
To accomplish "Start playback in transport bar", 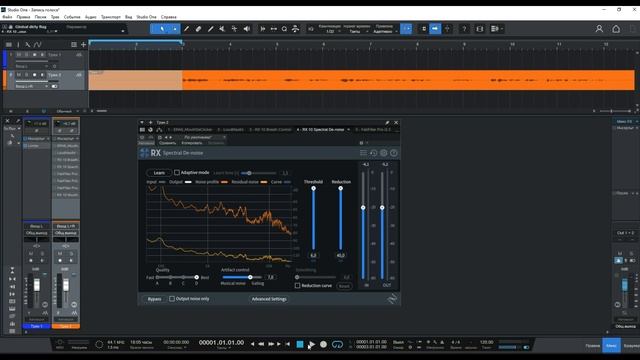I will pos(311,344).
